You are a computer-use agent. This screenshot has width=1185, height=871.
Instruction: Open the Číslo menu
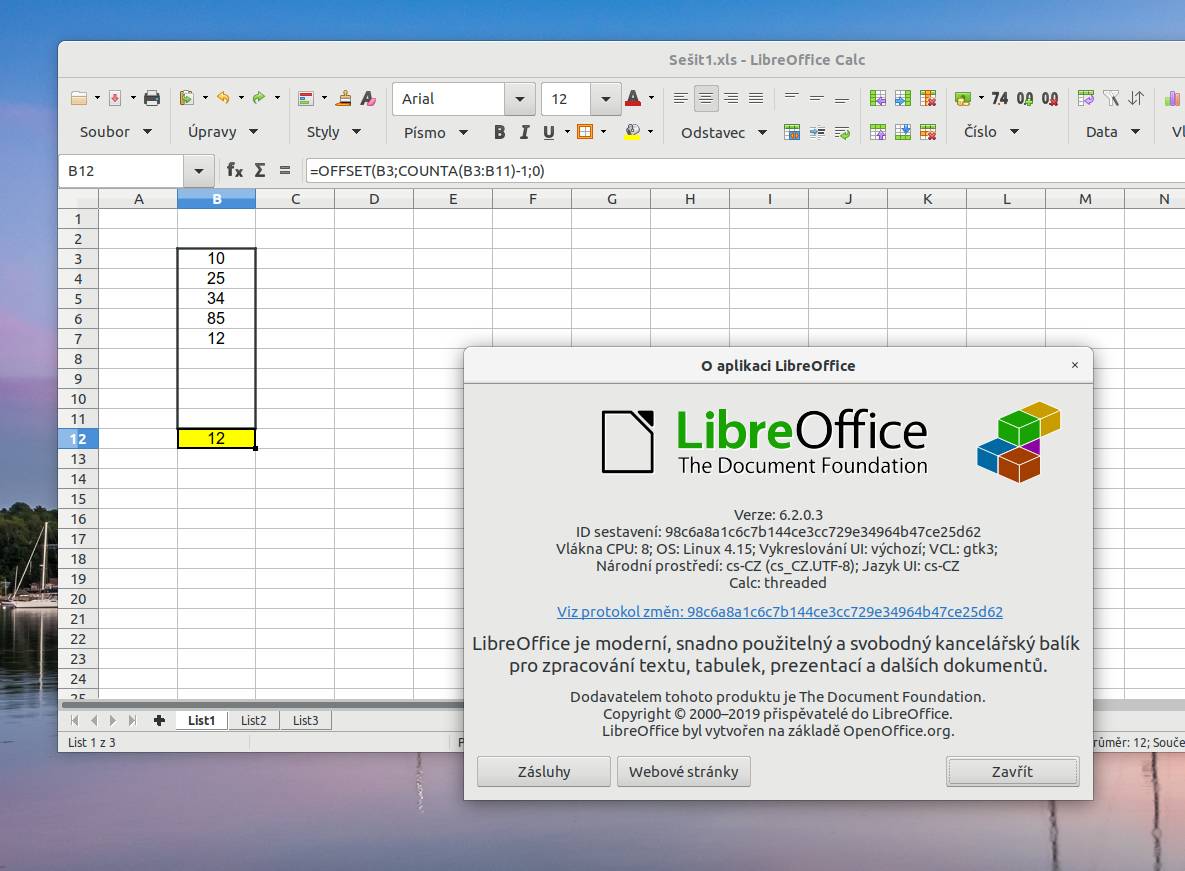click(x=992, y=132)
